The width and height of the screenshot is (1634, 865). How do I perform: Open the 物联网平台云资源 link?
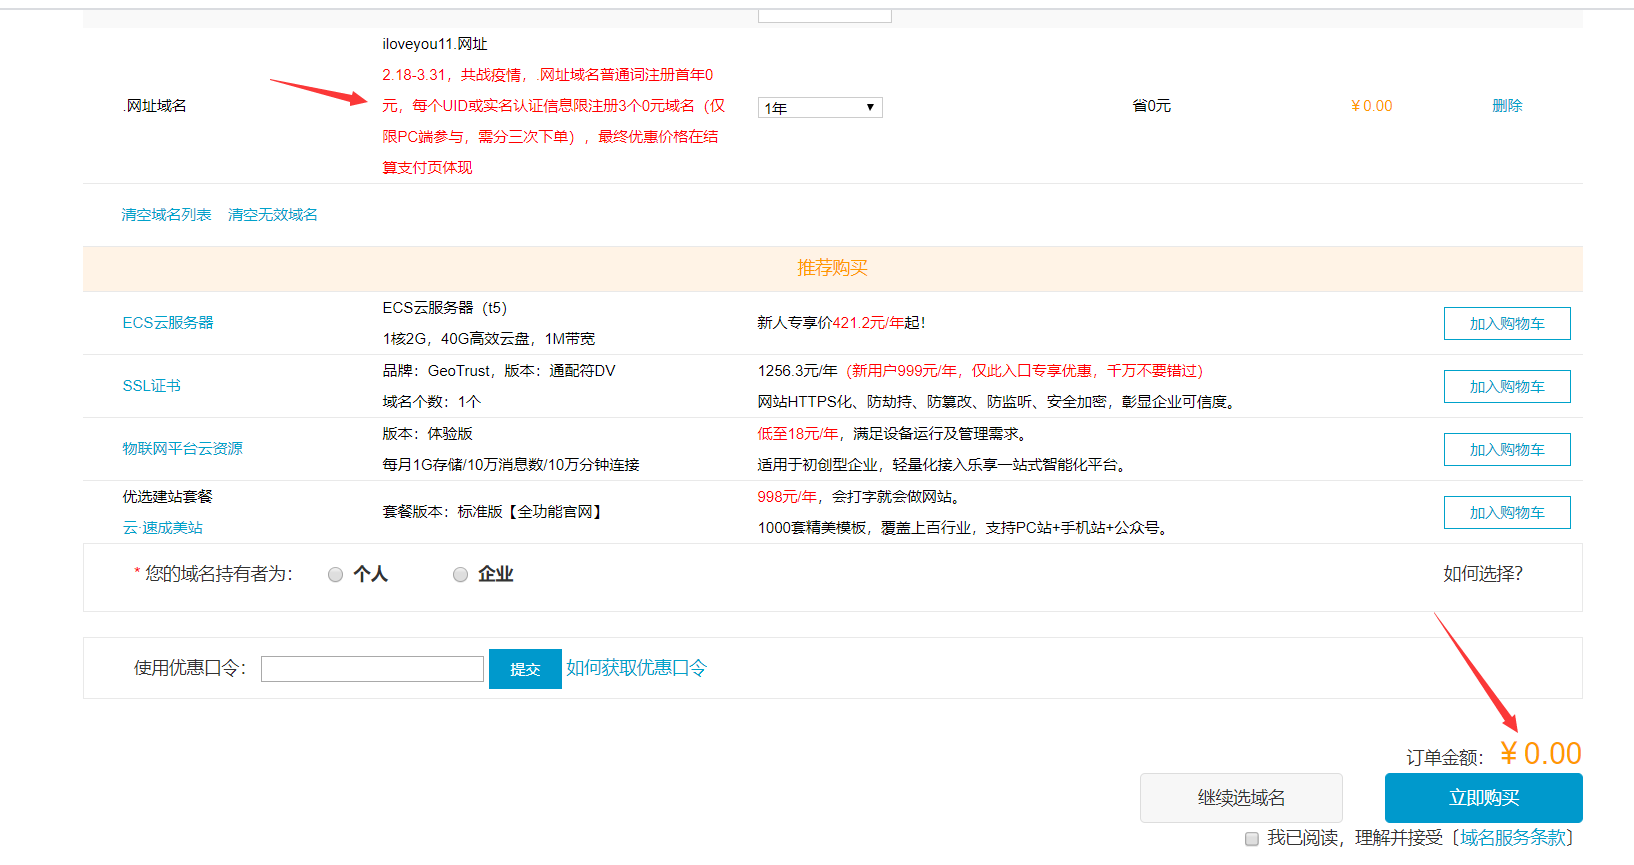182,449
